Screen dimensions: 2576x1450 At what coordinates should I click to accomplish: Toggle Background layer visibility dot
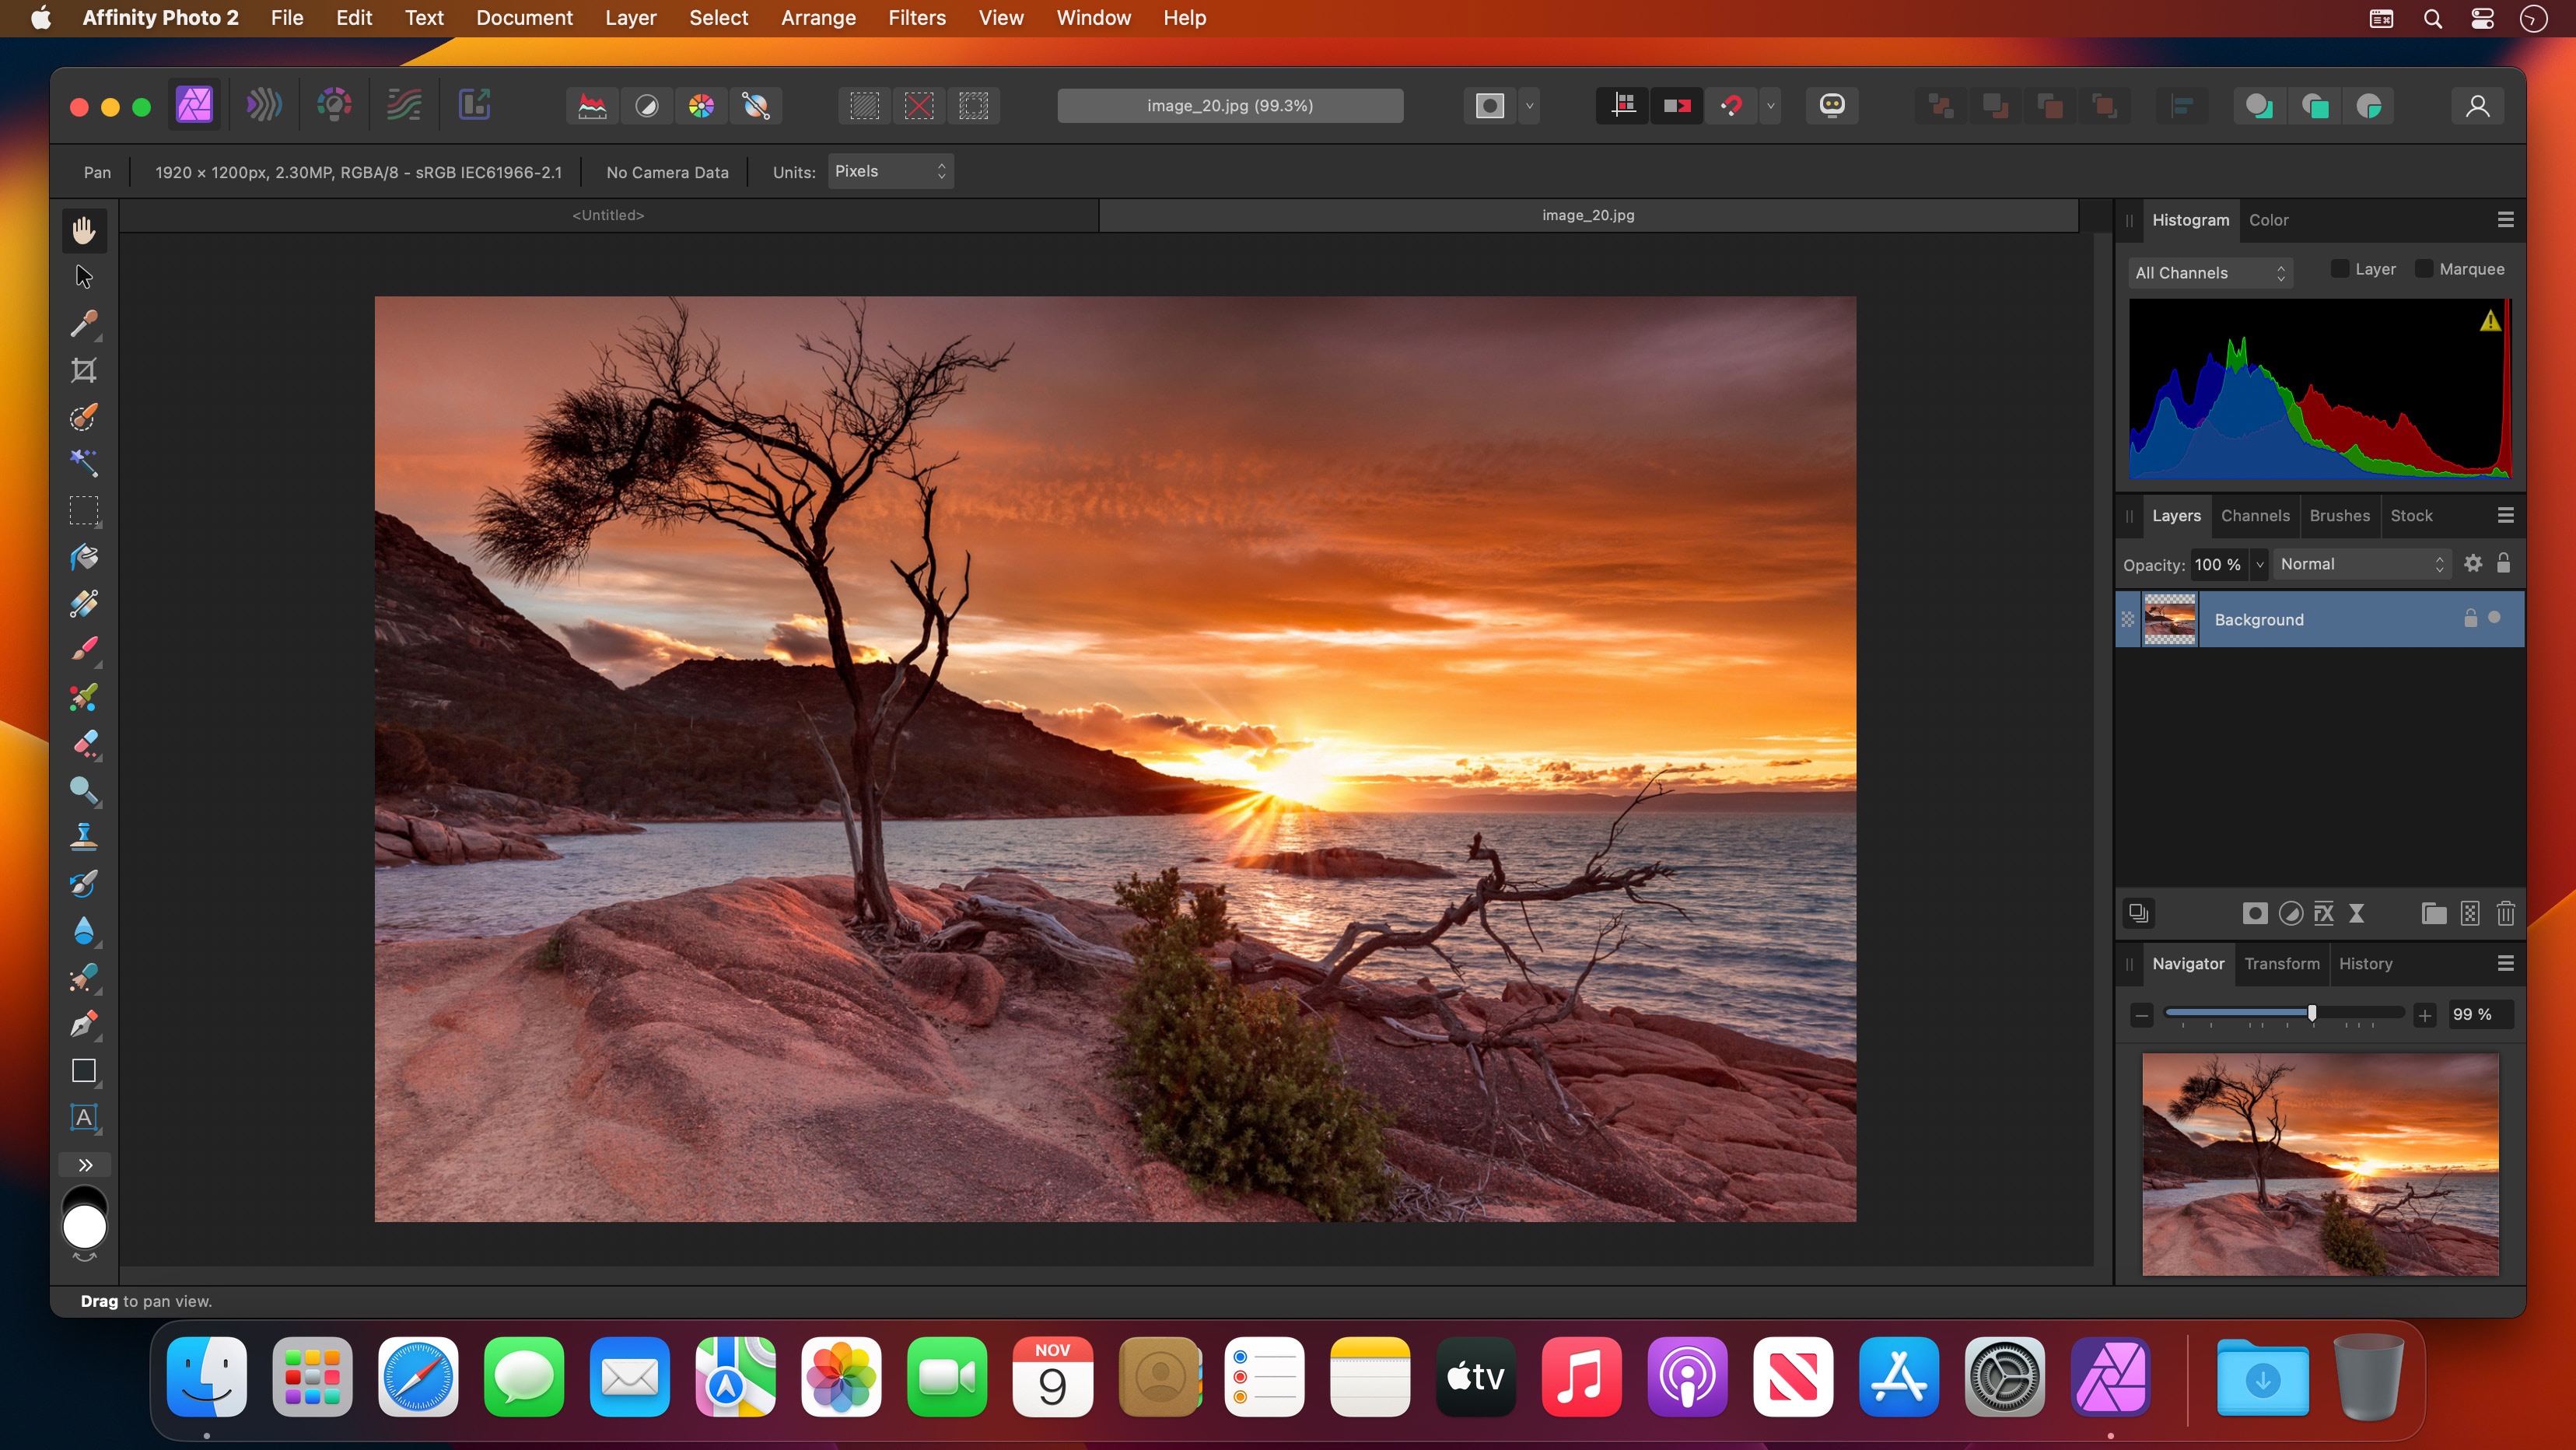[2494, 618]
